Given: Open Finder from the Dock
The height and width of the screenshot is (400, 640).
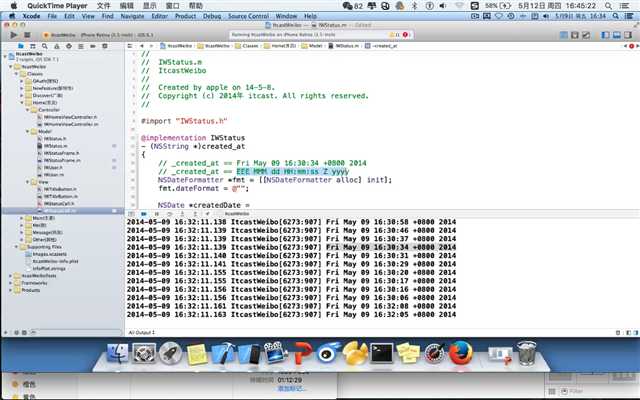Looking at the screenshot, I should pos(118,353).
